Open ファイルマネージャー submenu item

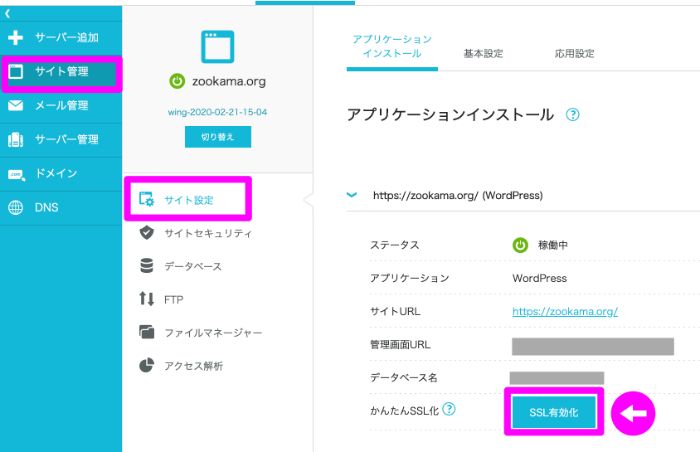(x=213, y=333)
